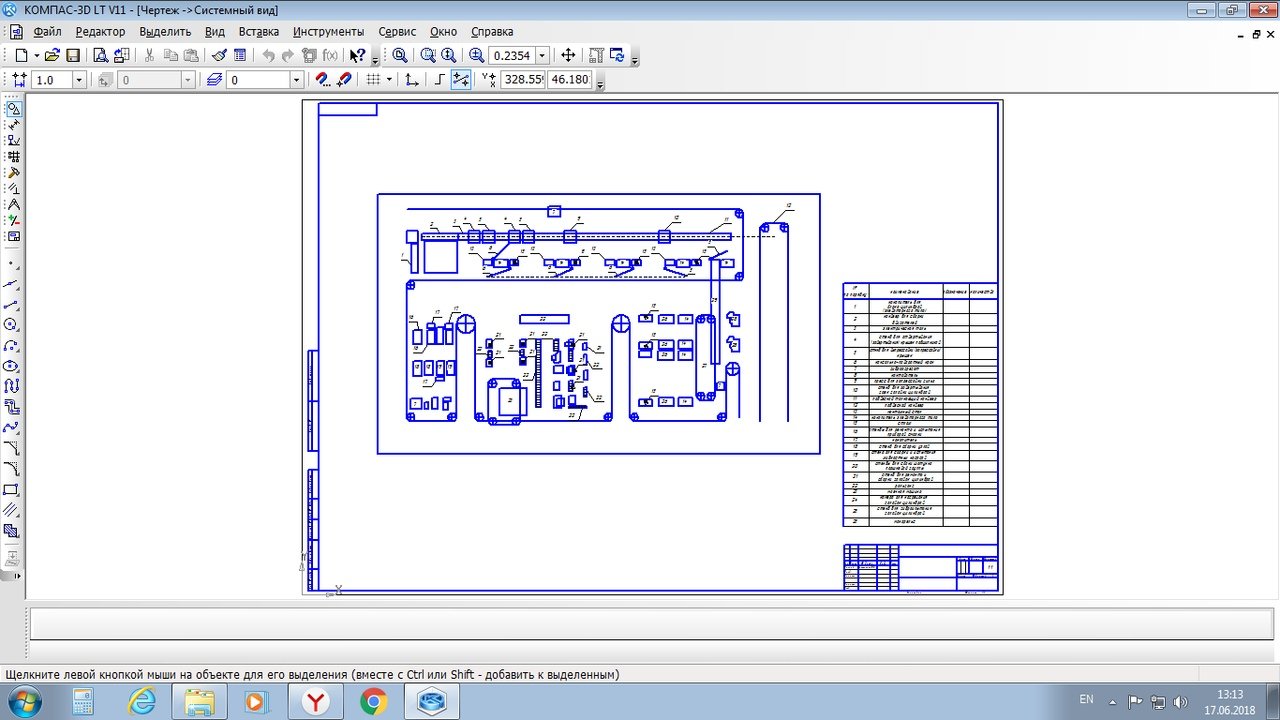Viewport: 1280px width, 720px height.
Task: Open the Инструменты menu
Action: click(328, 32)
